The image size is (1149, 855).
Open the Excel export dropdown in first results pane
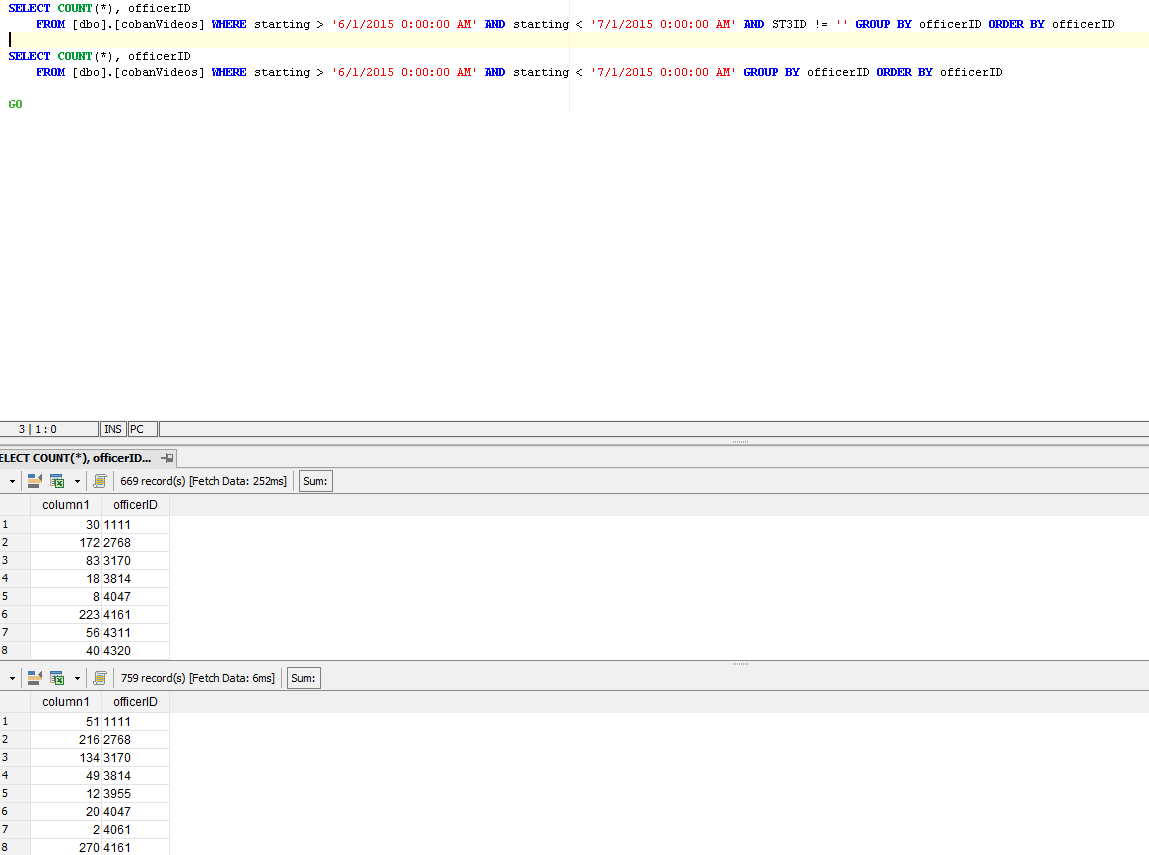(x=76, y=480)
